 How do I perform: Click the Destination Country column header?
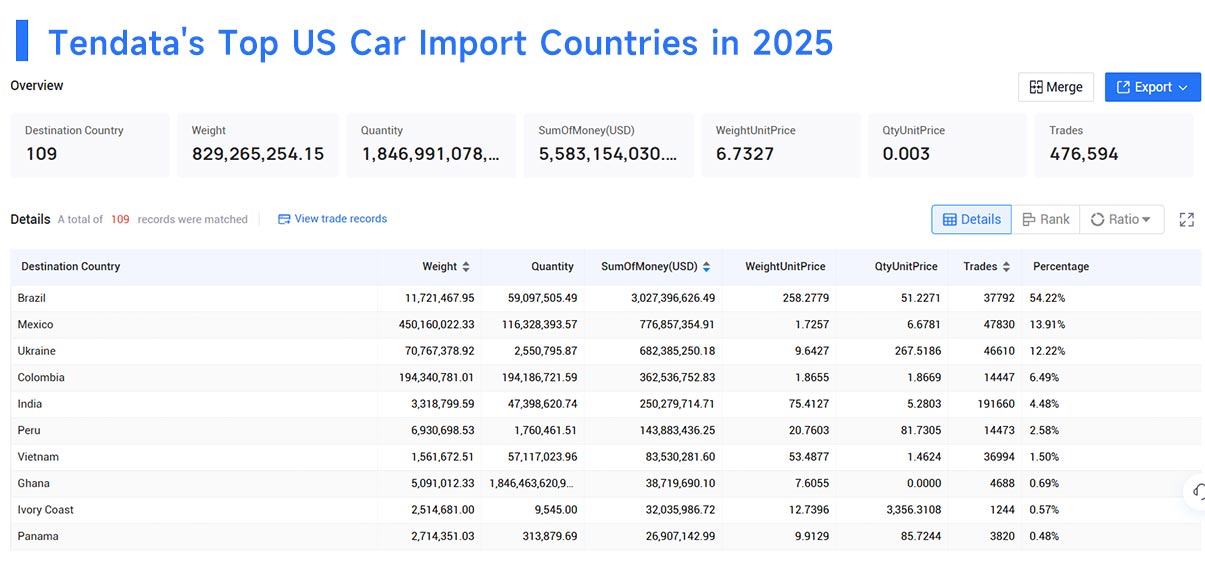point(71,267)
